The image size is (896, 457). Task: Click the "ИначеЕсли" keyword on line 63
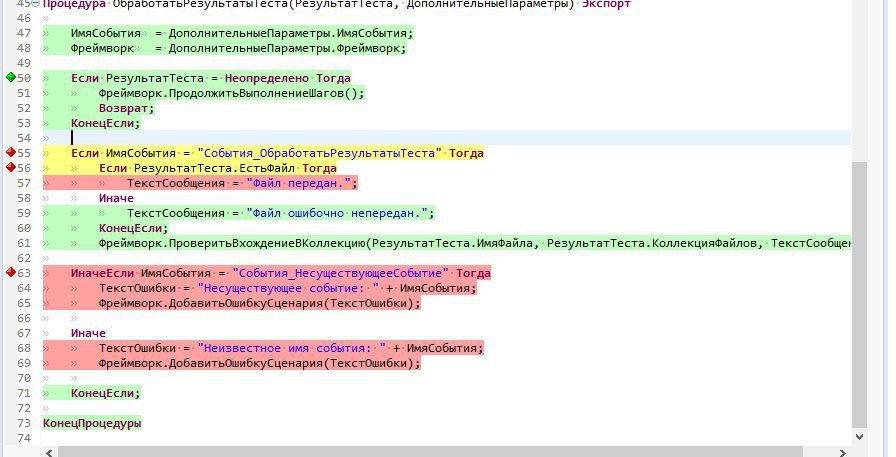[x=102, y=273]
